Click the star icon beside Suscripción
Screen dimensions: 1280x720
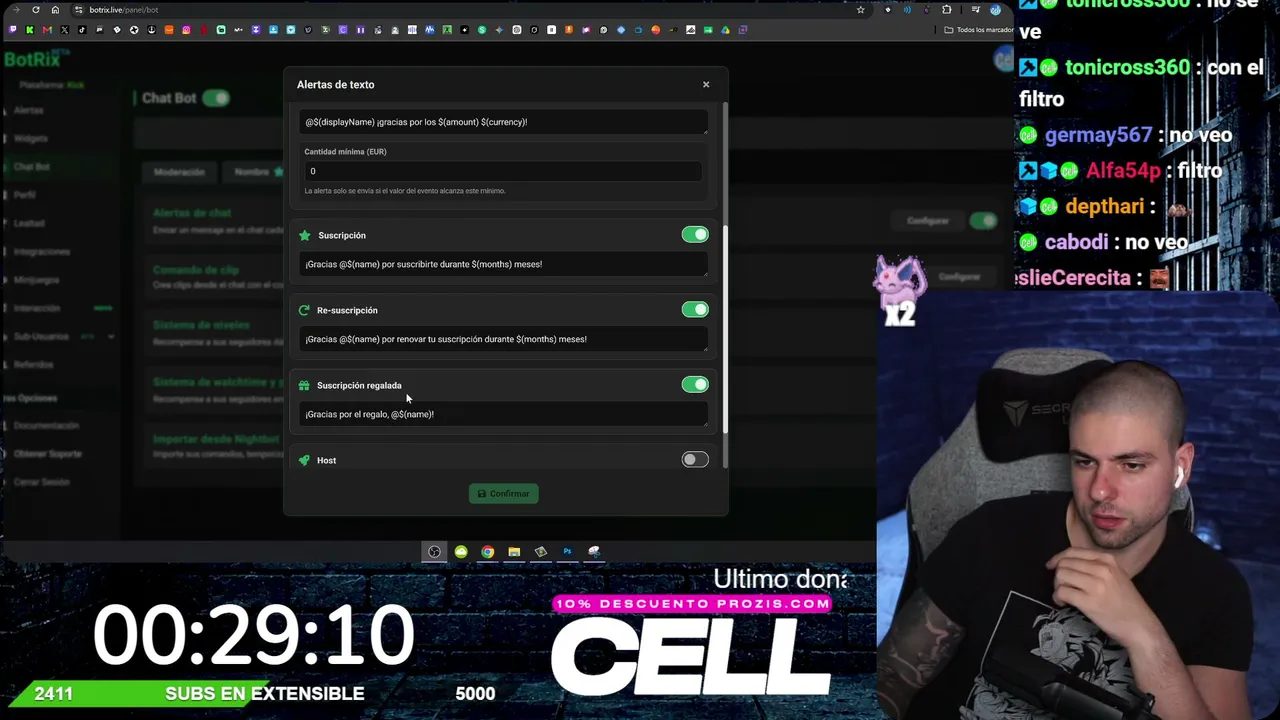point(305,235)
